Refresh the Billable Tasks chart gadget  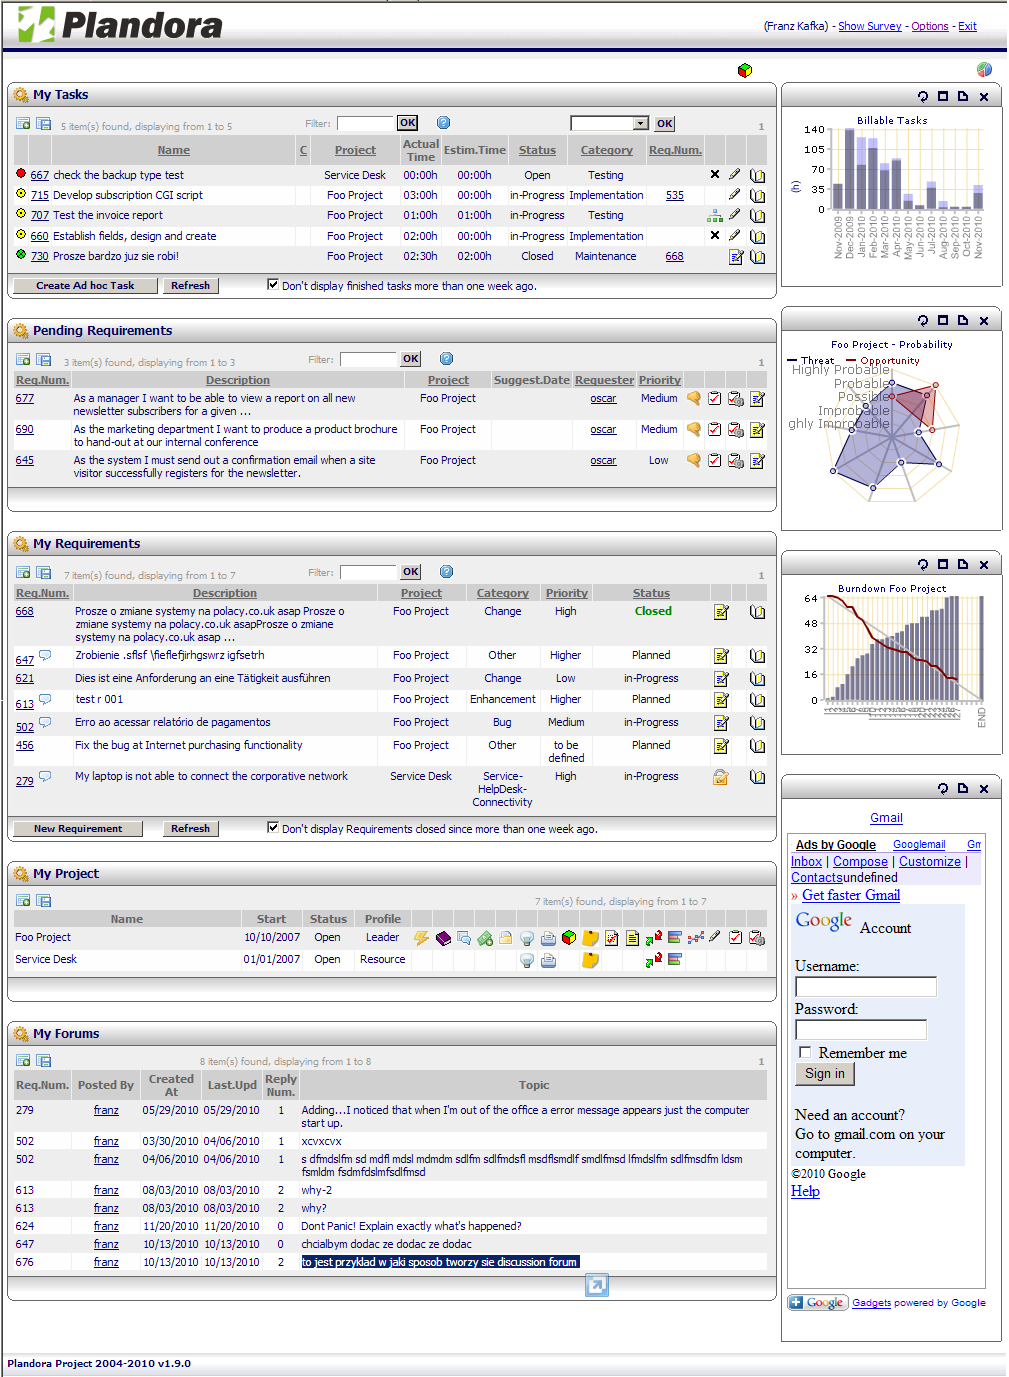(922, 96)
